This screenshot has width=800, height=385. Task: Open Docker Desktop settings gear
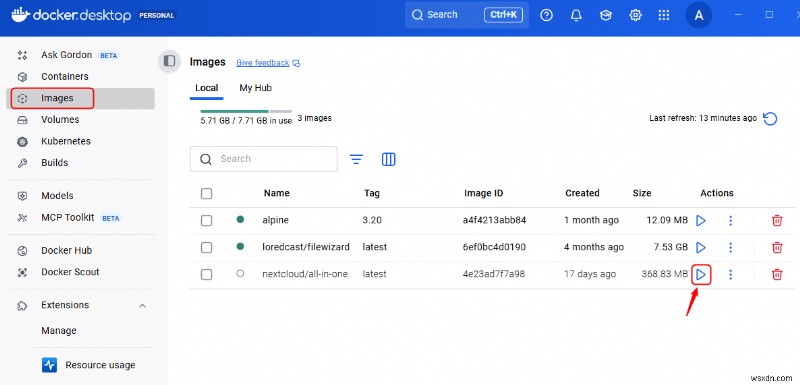point(635,15)
